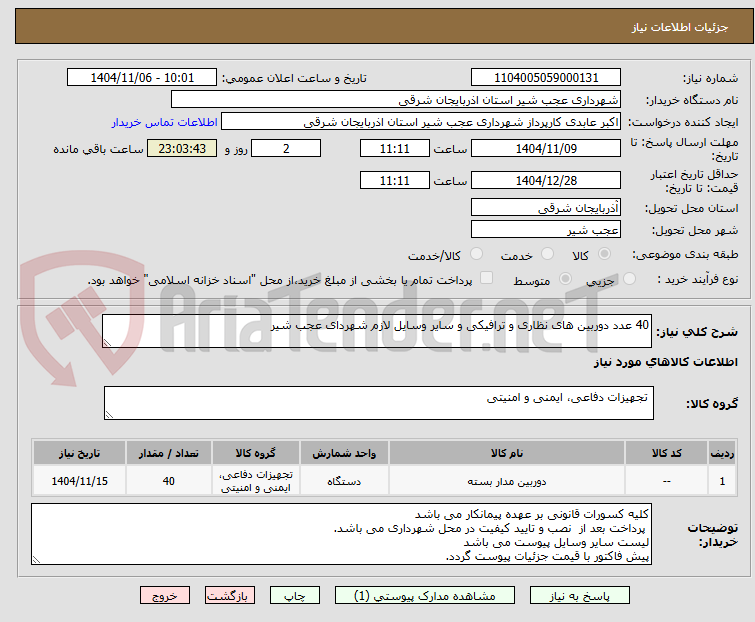Image resolution: width=755 pixels, height=622 pixels.
Task: Click the row number 1 cell
Action: 722,481
